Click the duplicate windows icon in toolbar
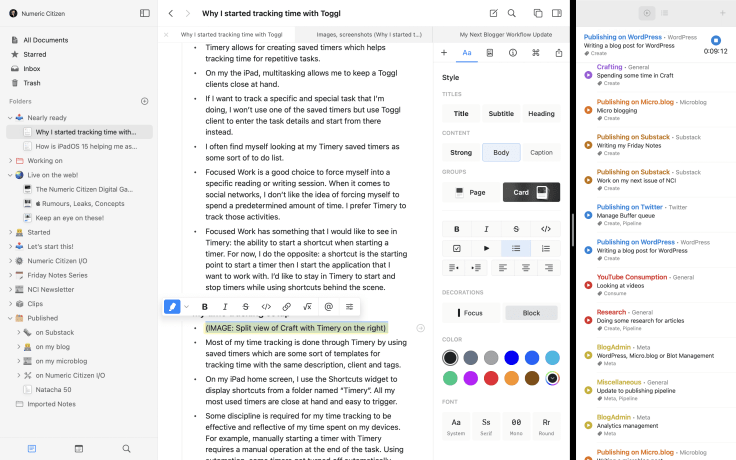736x460 pixels. (x=538, y=13)
